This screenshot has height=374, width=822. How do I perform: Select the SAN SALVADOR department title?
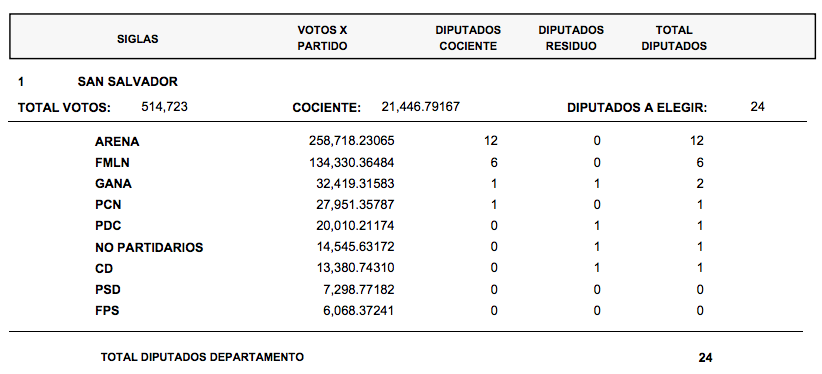127,82
